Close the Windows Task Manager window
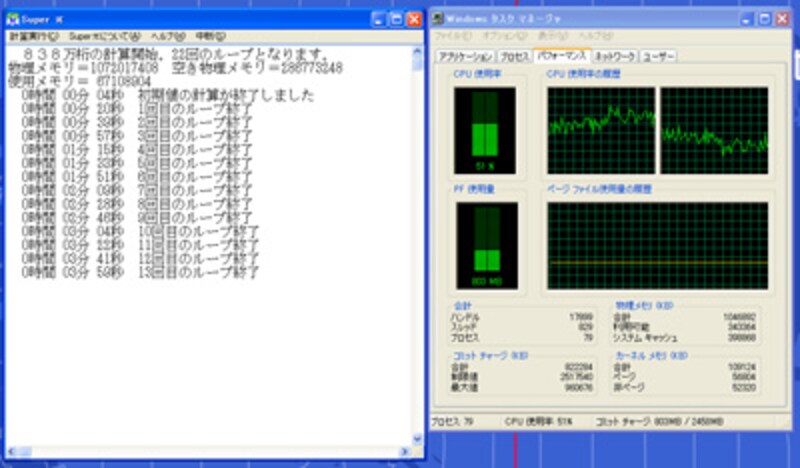The width and height of the screenshot is (800, 468). [783, 19]
